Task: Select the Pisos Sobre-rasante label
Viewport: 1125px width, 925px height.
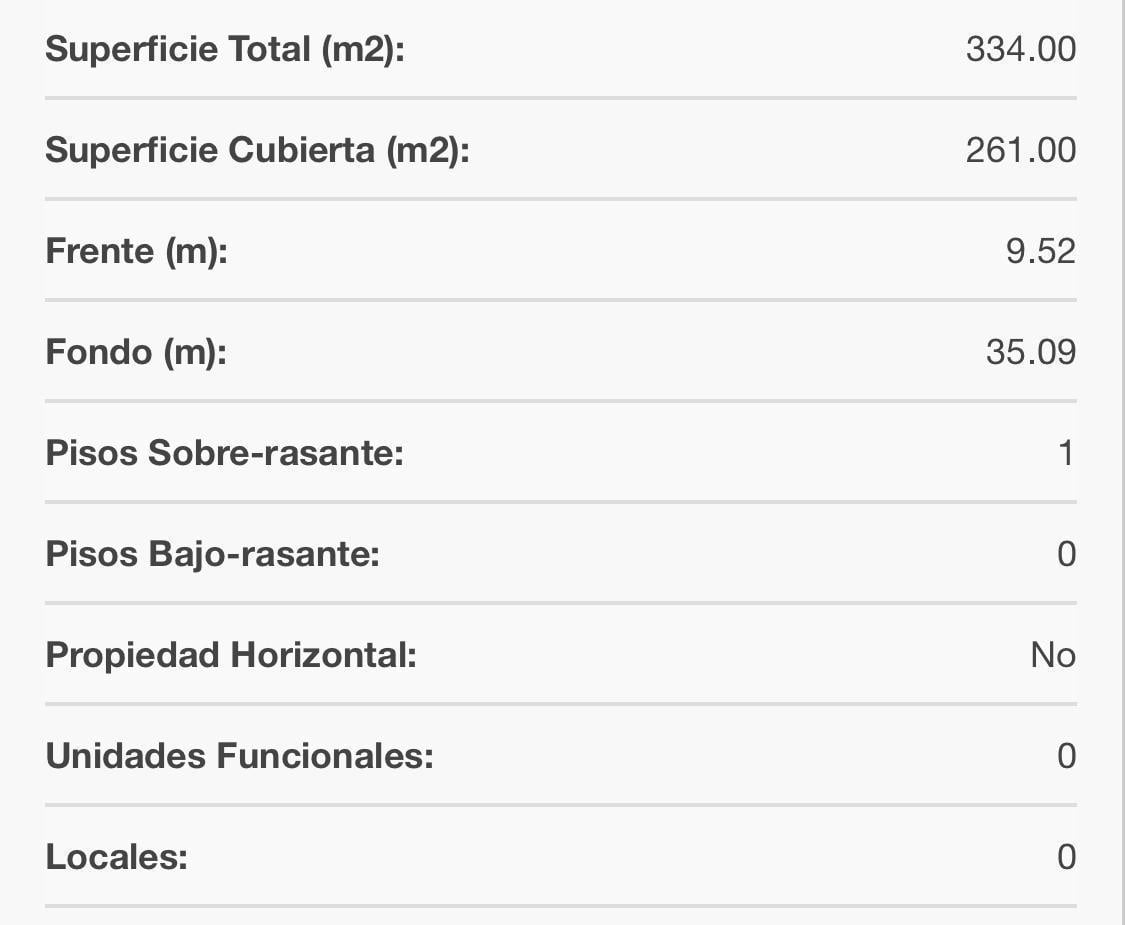Action: click(225, 453)
